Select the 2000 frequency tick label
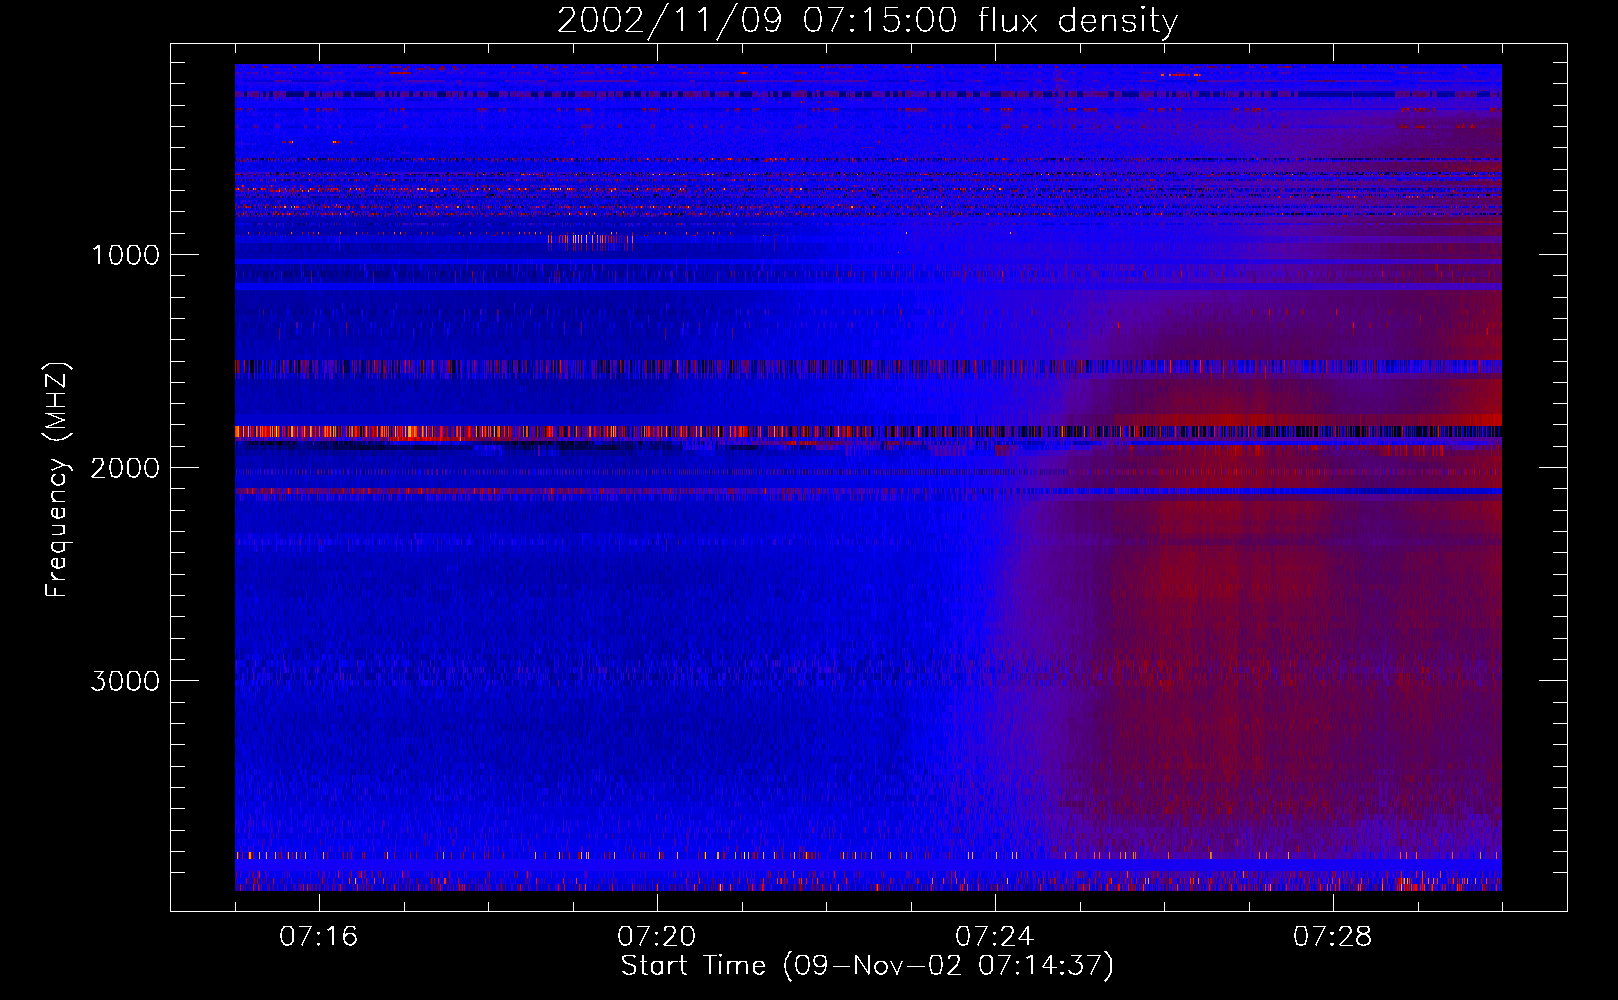Image resolution: width=1618 pixels, height=1000 pixels. (125, 468)
